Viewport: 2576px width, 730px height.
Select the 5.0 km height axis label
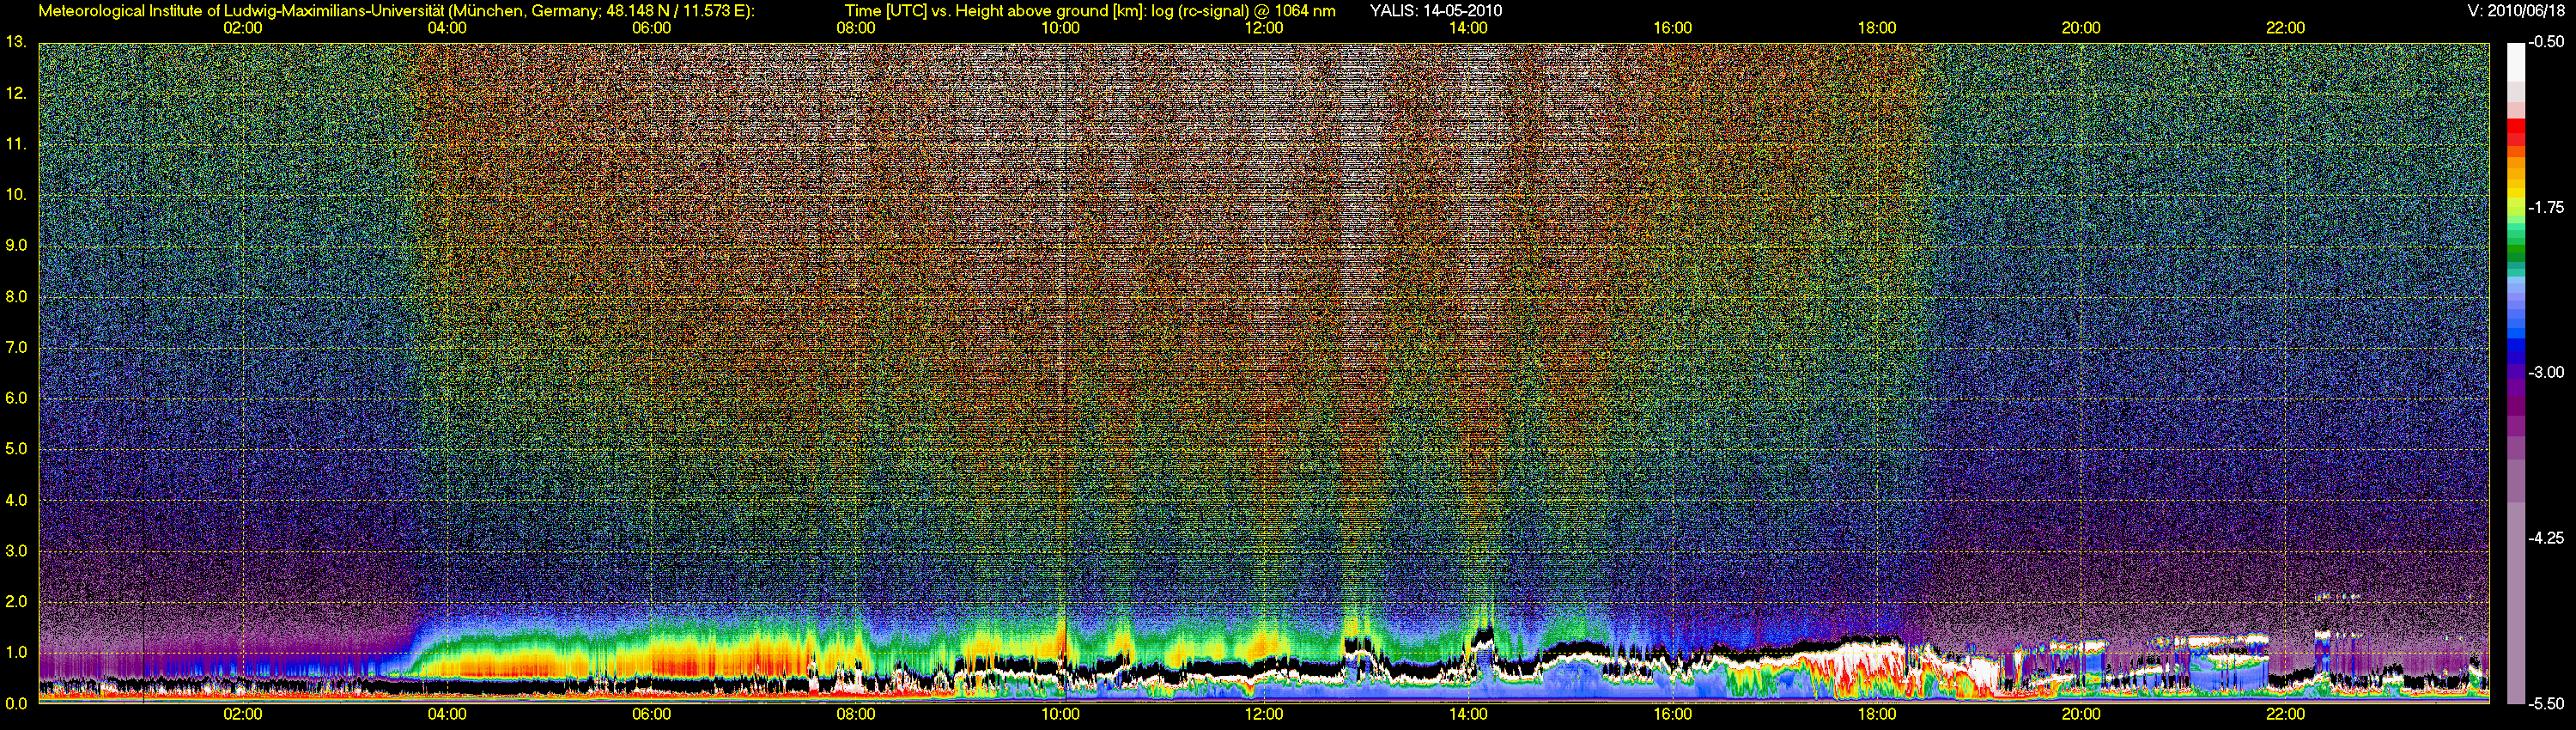tap(16, 449)
